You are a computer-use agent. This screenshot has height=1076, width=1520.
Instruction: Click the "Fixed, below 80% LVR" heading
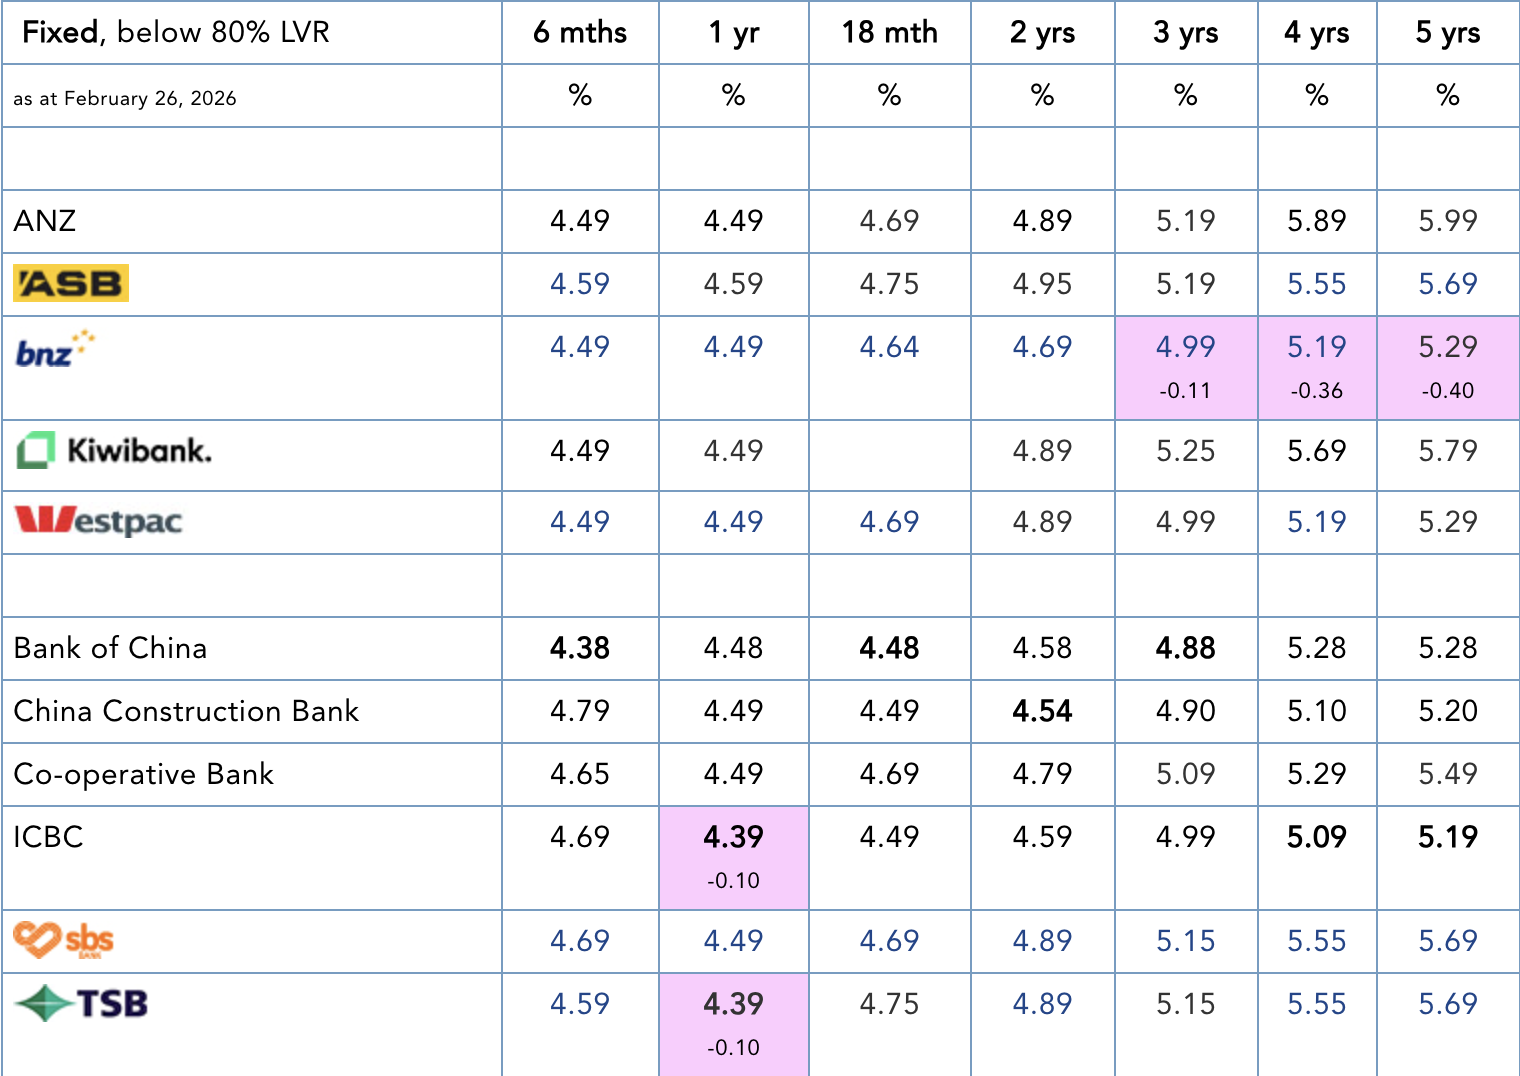(176, 33)
